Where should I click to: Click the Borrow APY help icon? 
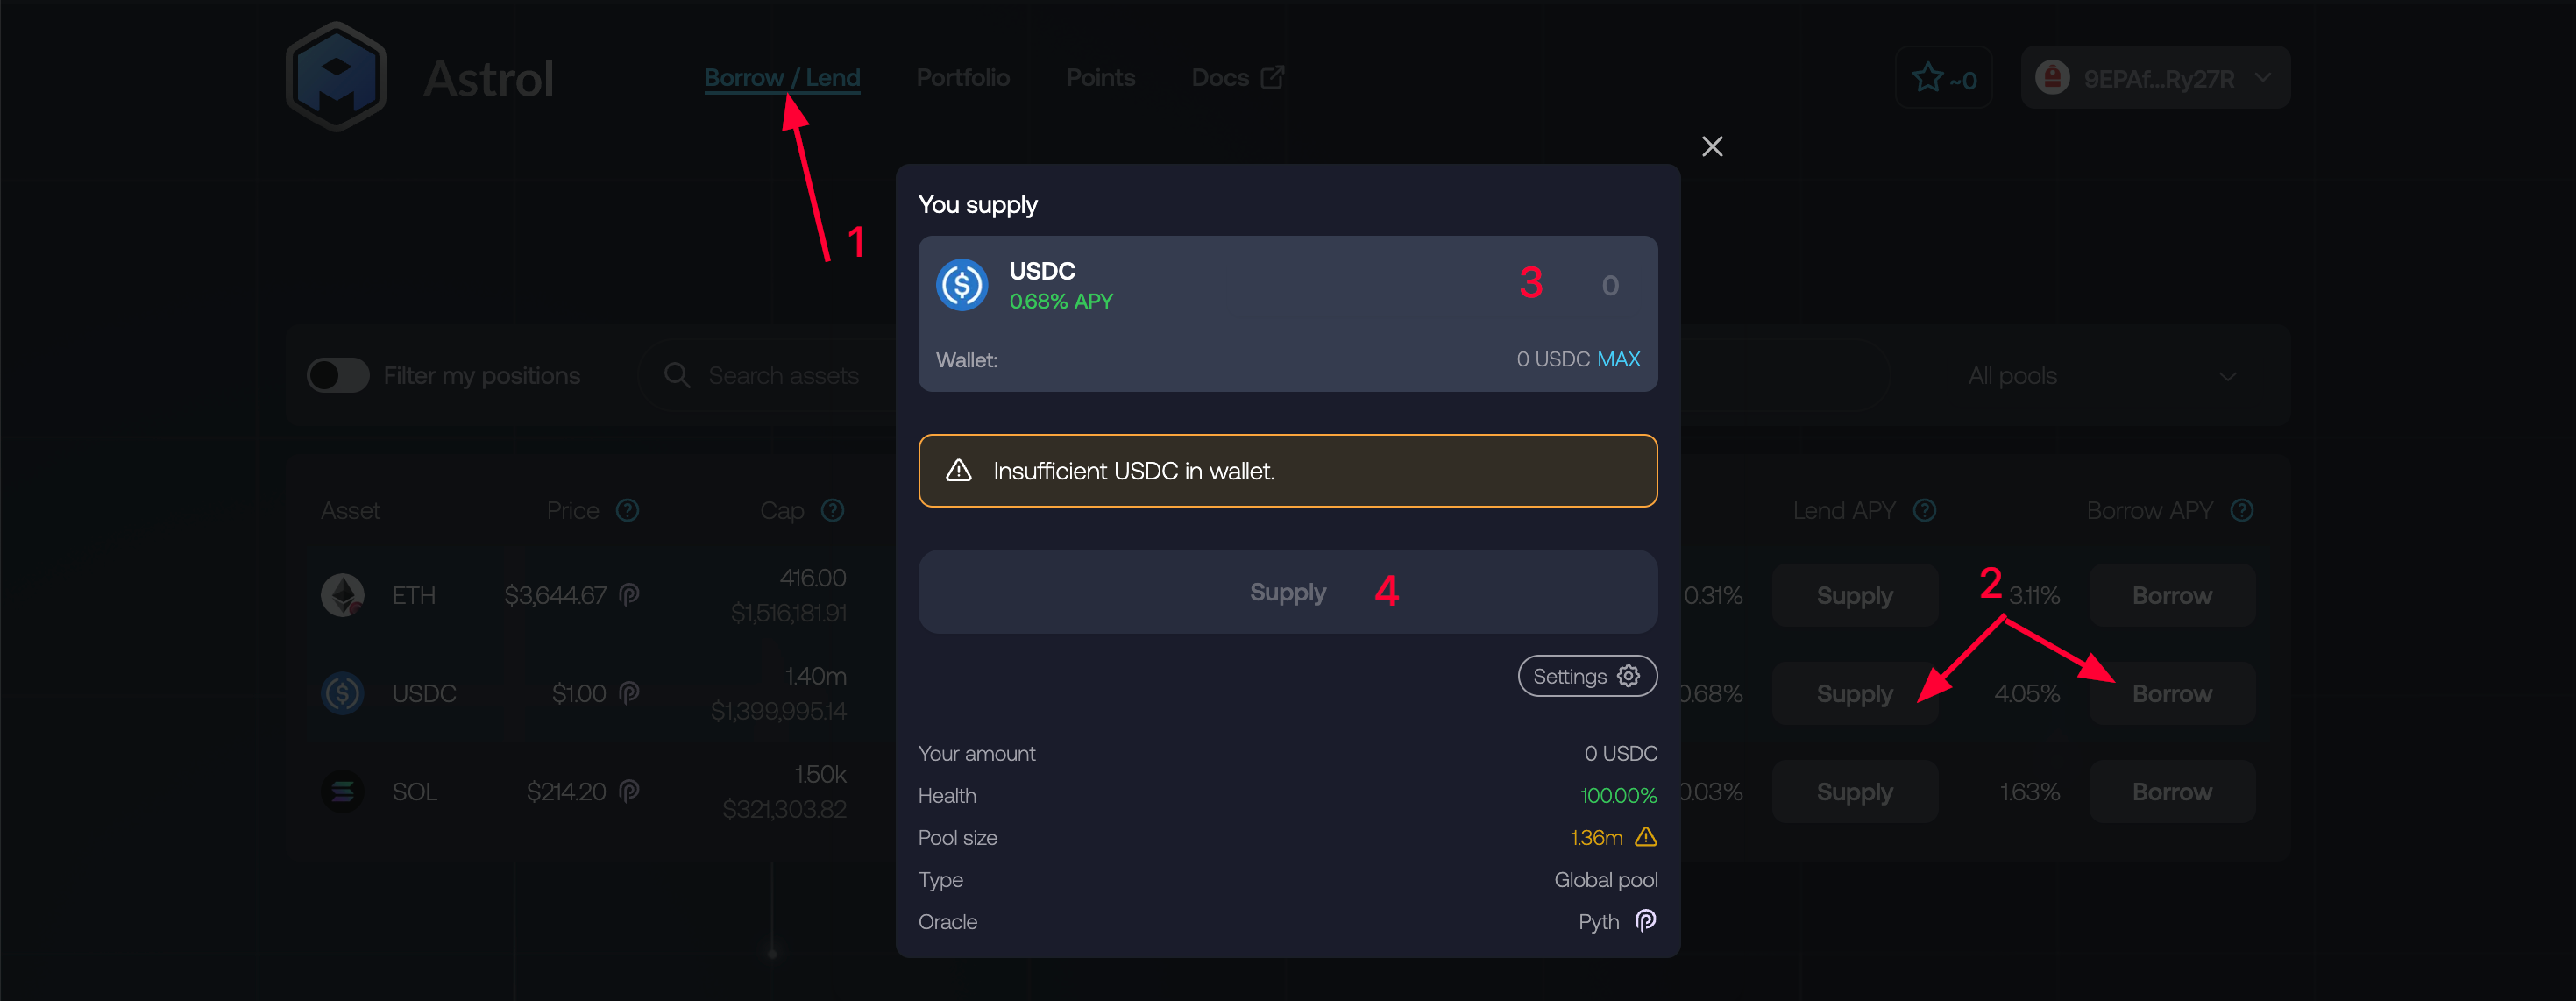pyautogui.click(x=2242, y=511)
